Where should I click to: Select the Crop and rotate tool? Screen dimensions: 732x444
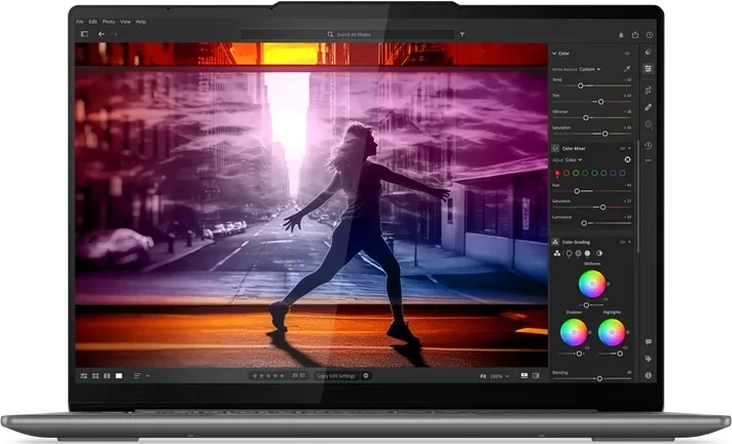648,88
